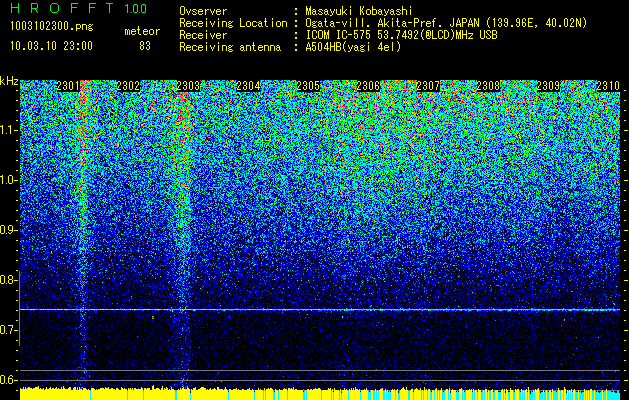Click the Receiving antenna label
This screenshot has height=400, width=629.
230,47
